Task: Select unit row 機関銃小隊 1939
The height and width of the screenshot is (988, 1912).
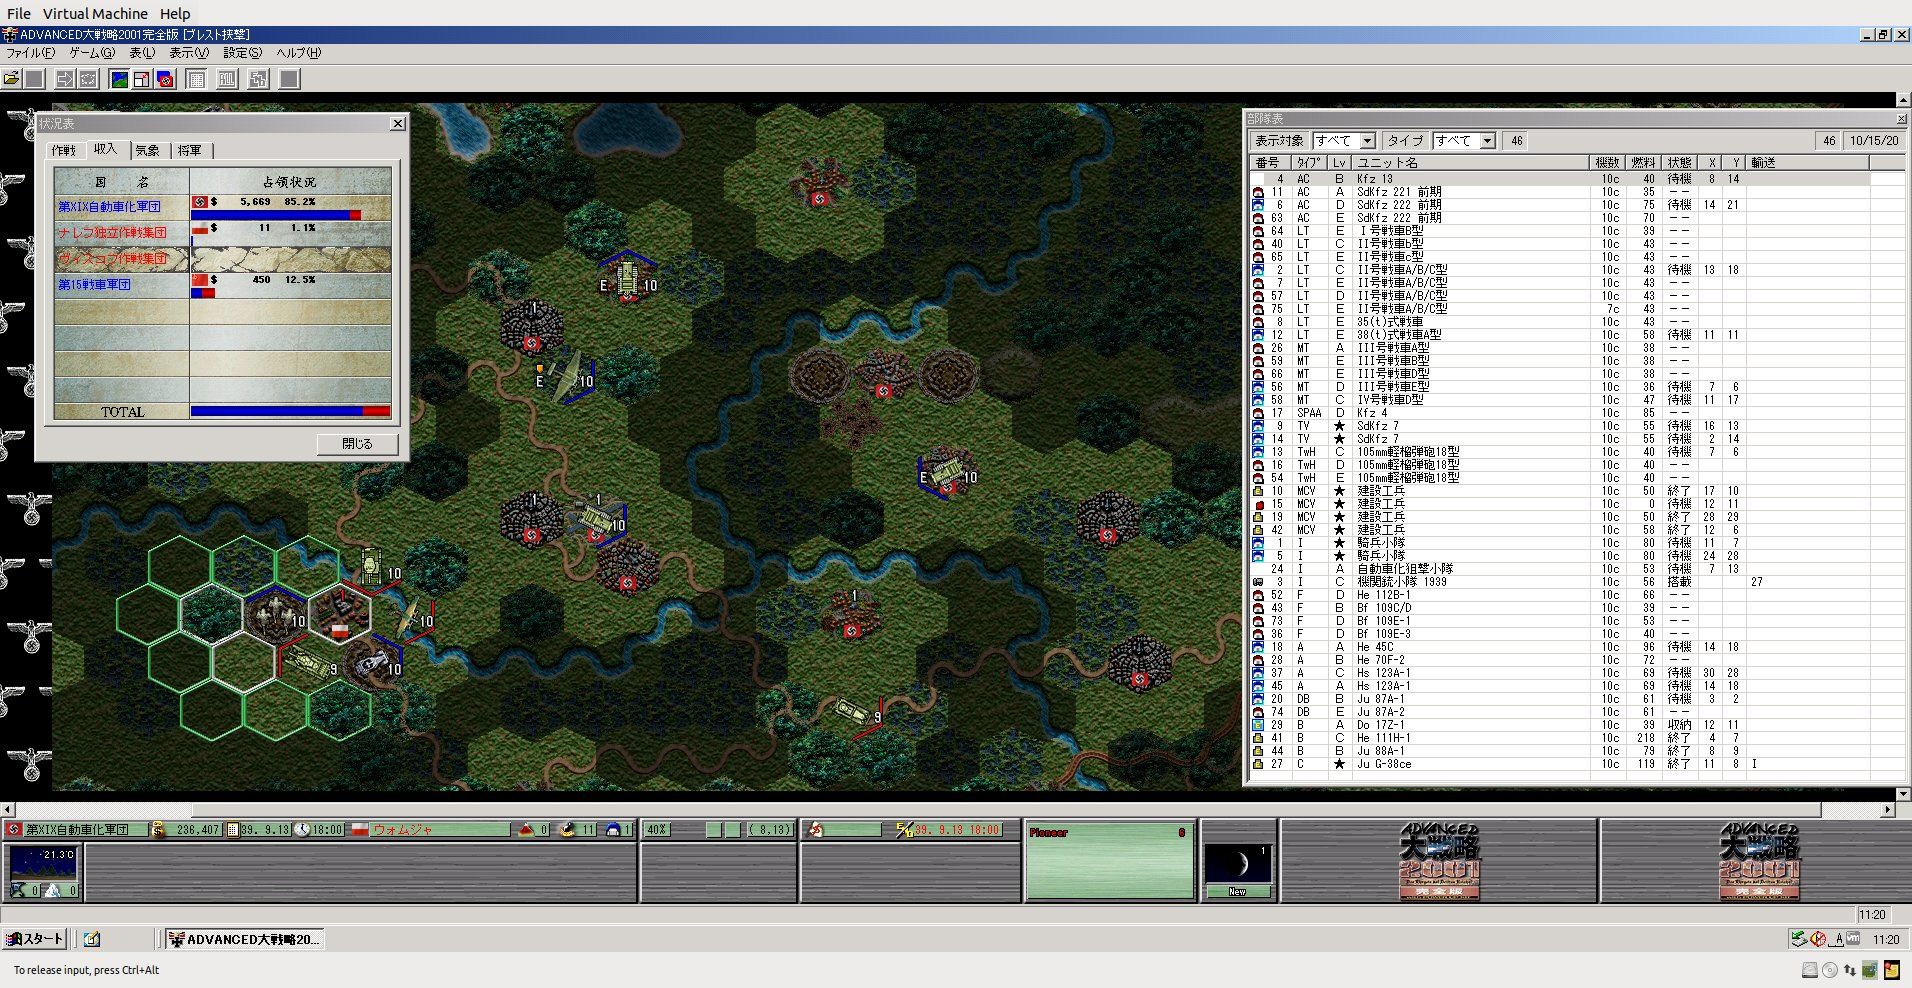Action: point(1560,582)
